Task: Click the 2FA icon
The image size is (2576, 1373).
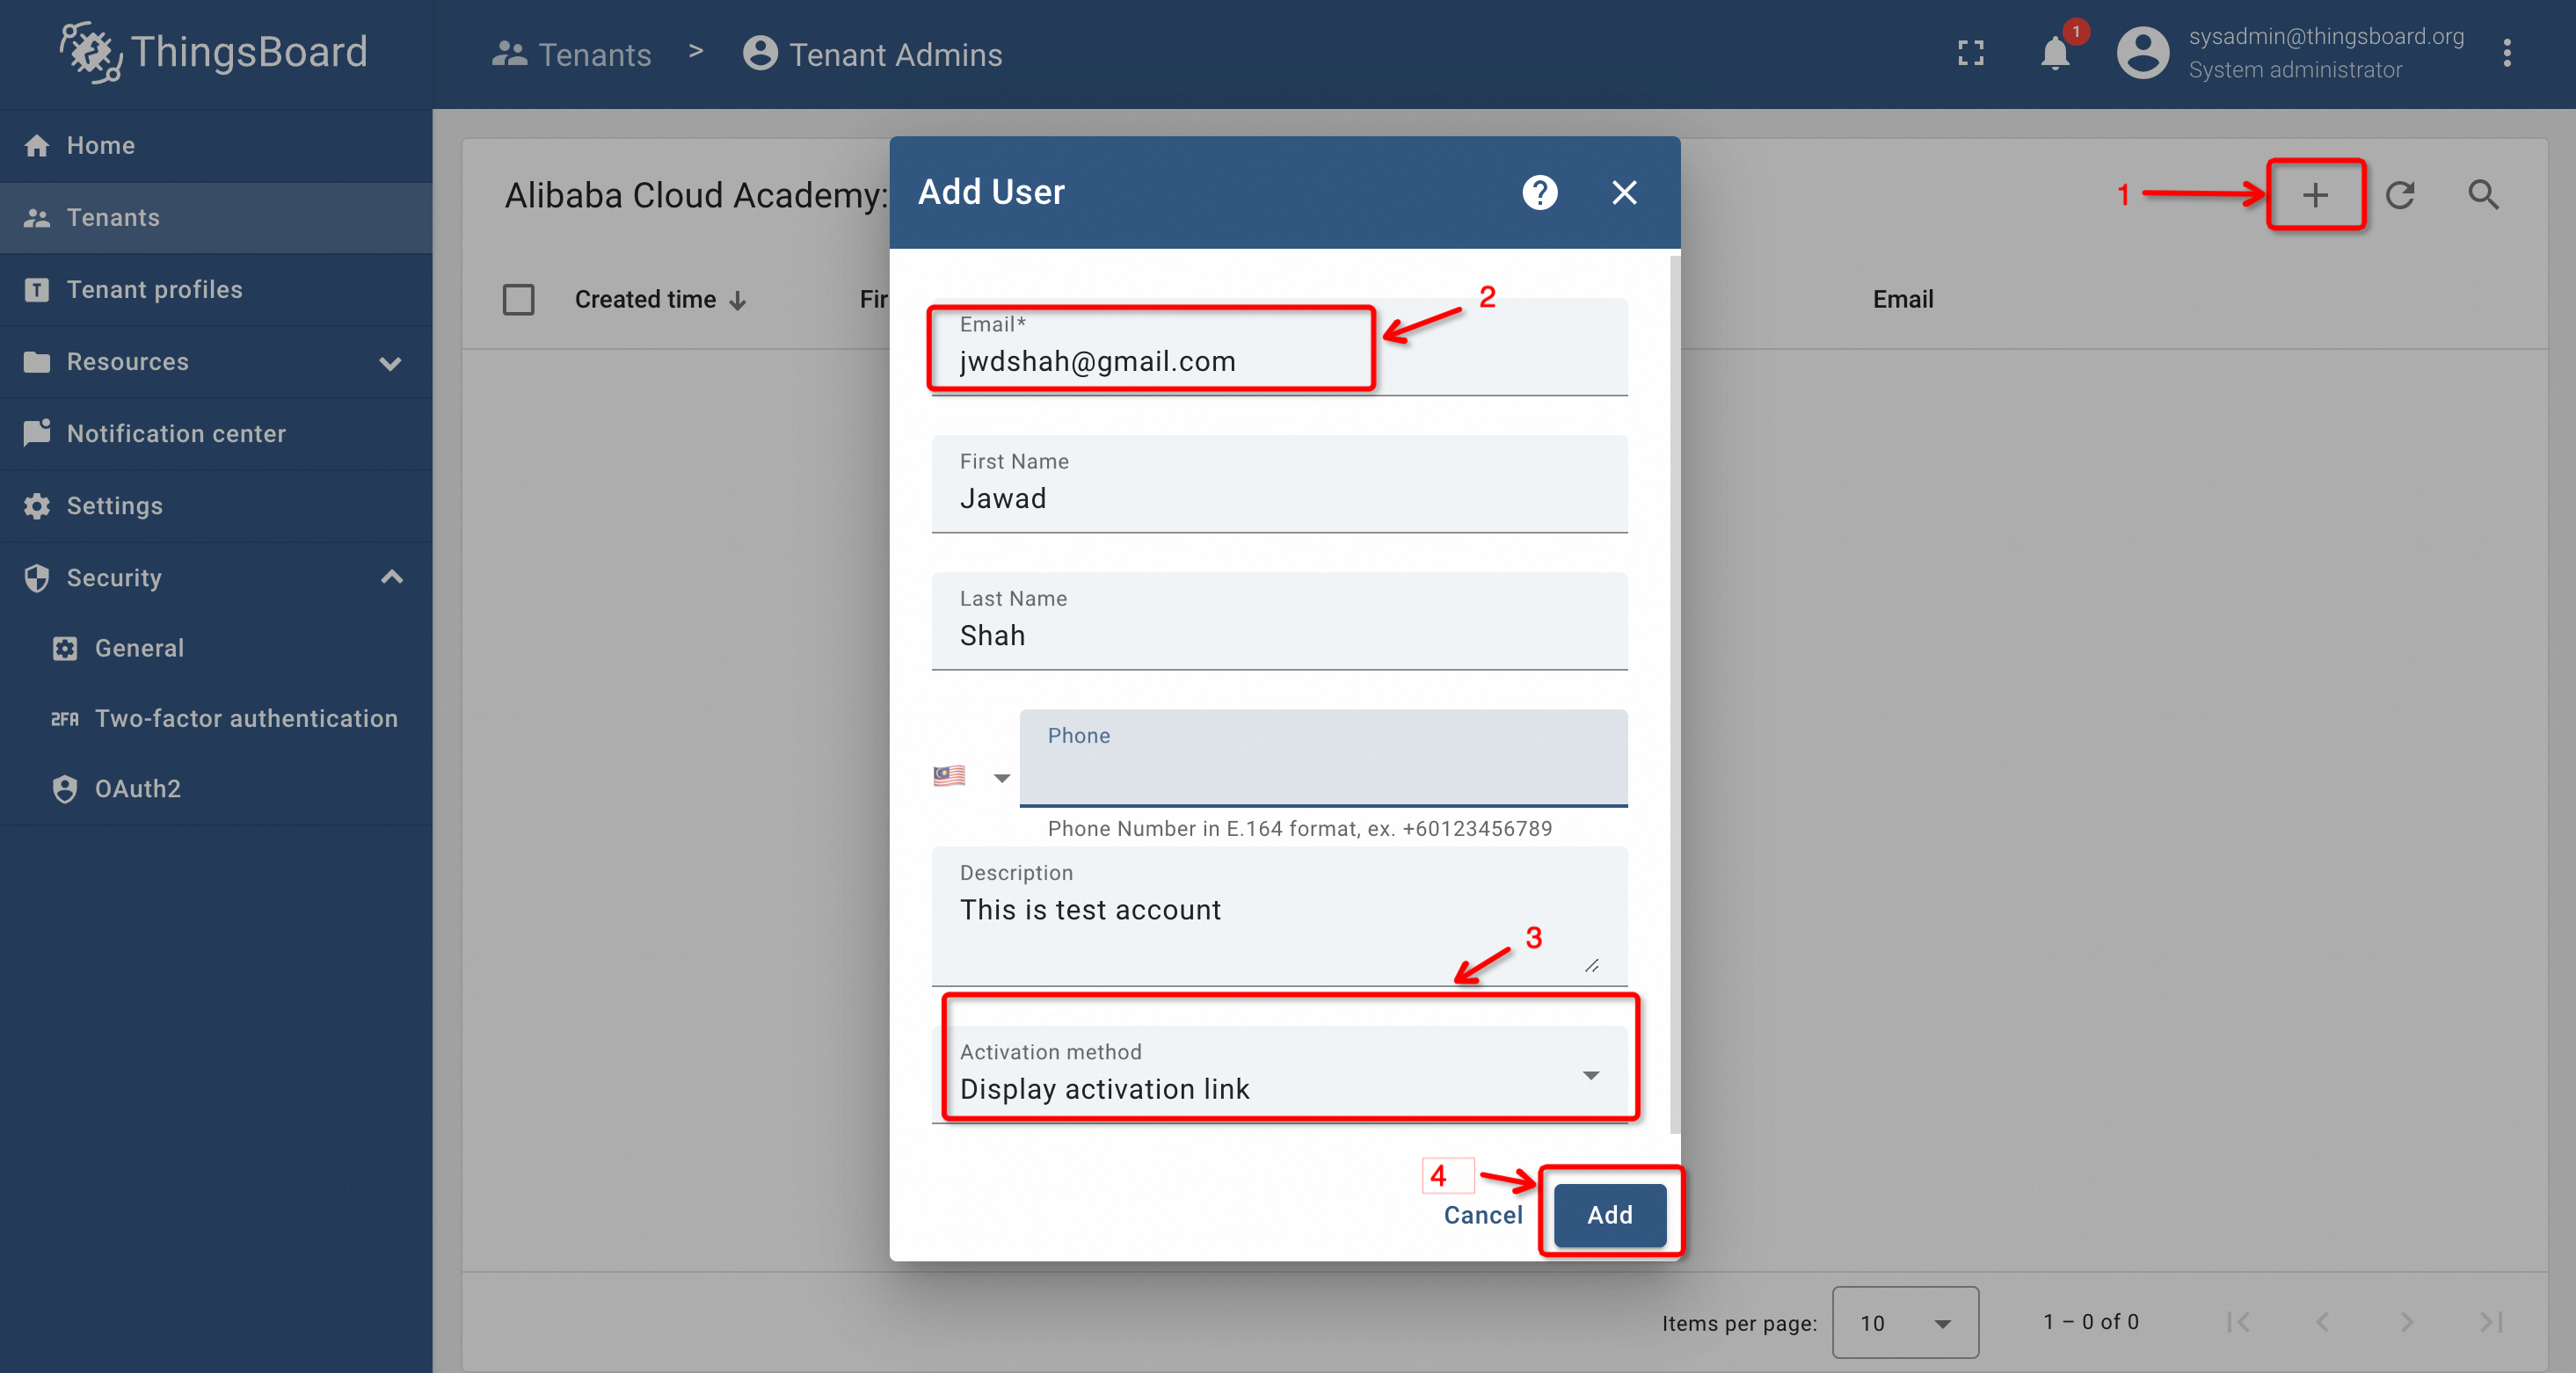Action: pyautogui.click(x=65, y=718)
